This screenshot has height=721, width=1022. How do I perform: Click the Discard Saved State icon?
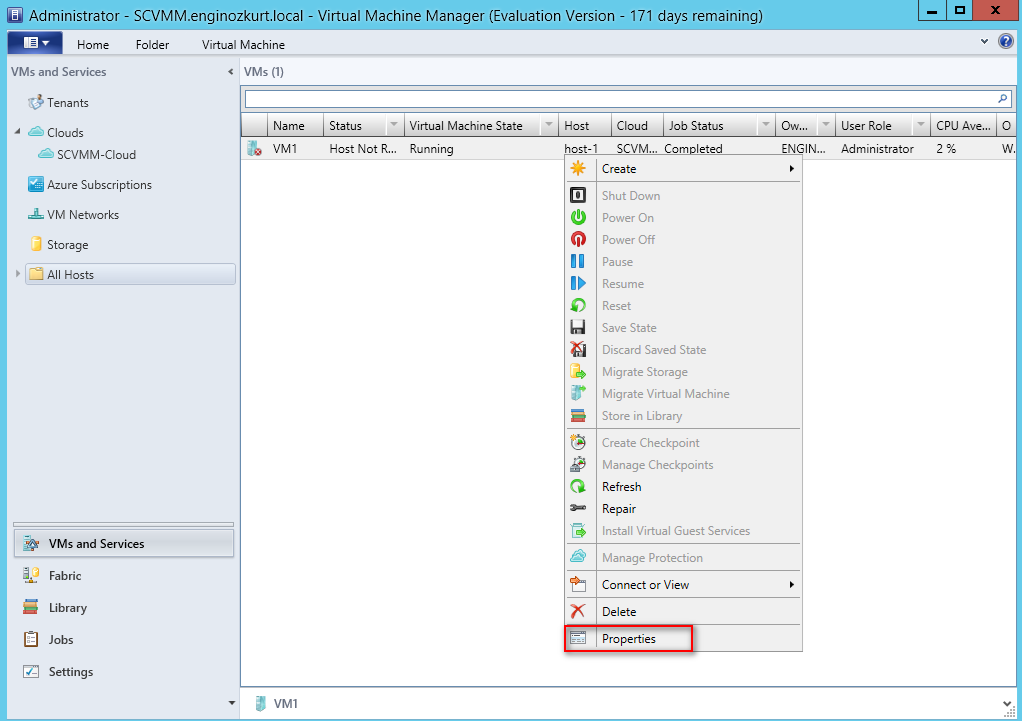point(577,349)
